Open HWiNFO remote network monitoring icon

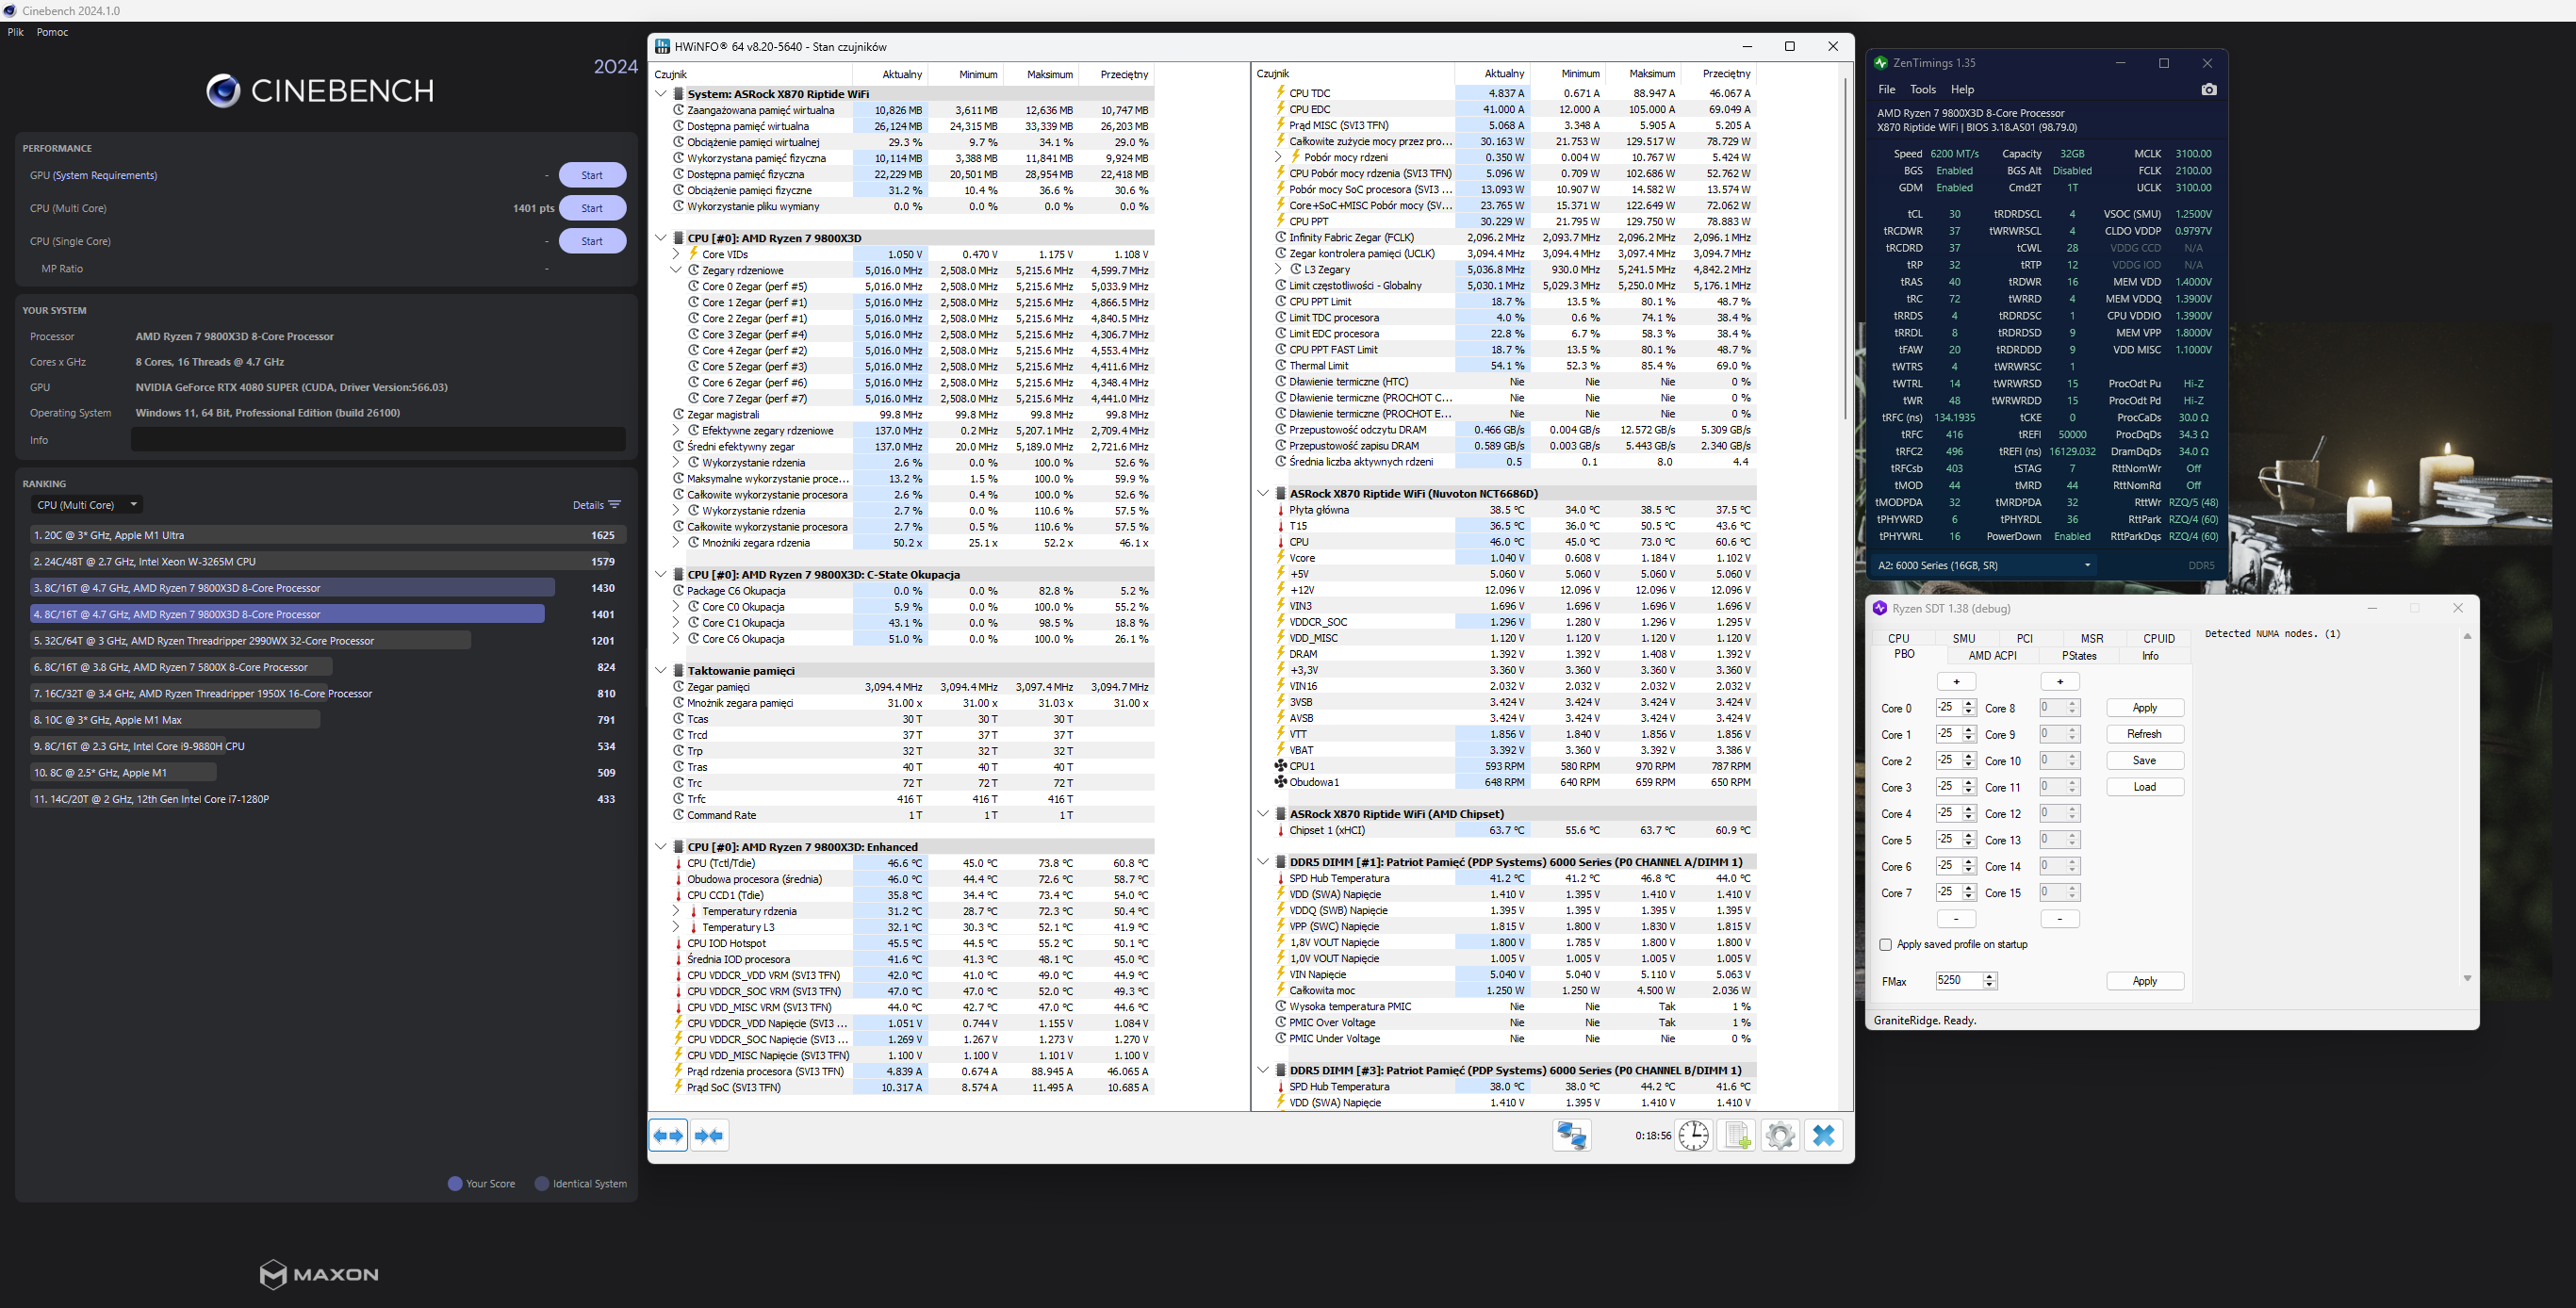coord(1571,1135)
